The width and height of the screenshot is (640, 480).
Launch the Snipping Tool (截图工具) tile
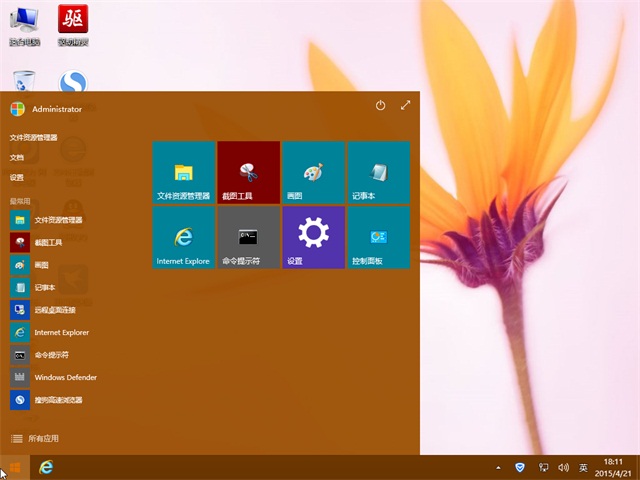click(x=249, y=172)
